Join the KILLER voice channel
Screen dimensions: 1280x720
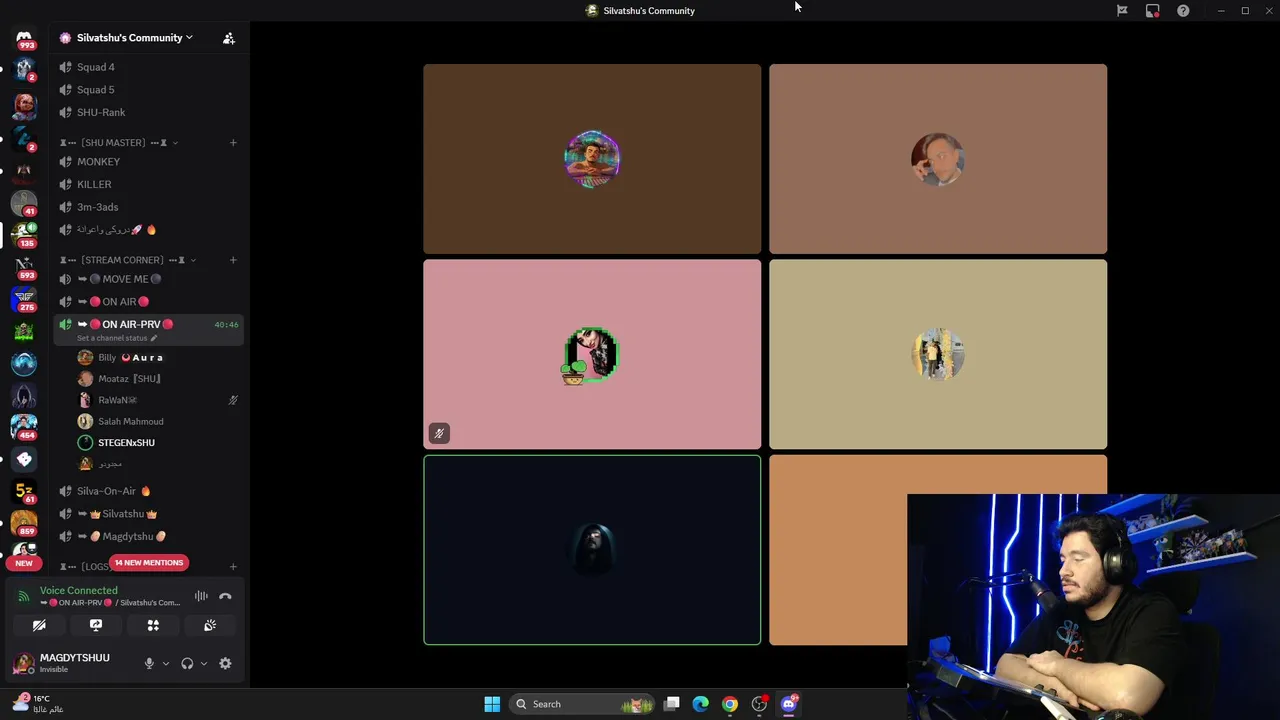click(x=148, y=185)
